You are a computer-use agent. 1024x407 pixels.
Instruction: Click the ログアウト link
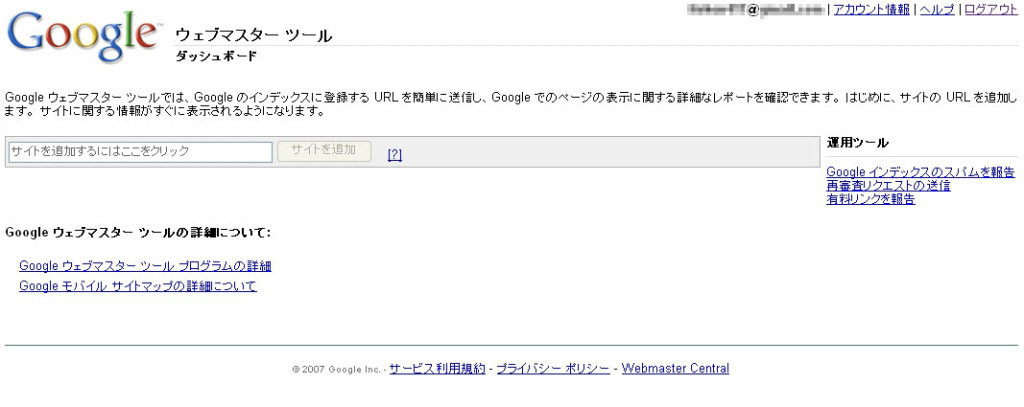click(x=991, y=9)
